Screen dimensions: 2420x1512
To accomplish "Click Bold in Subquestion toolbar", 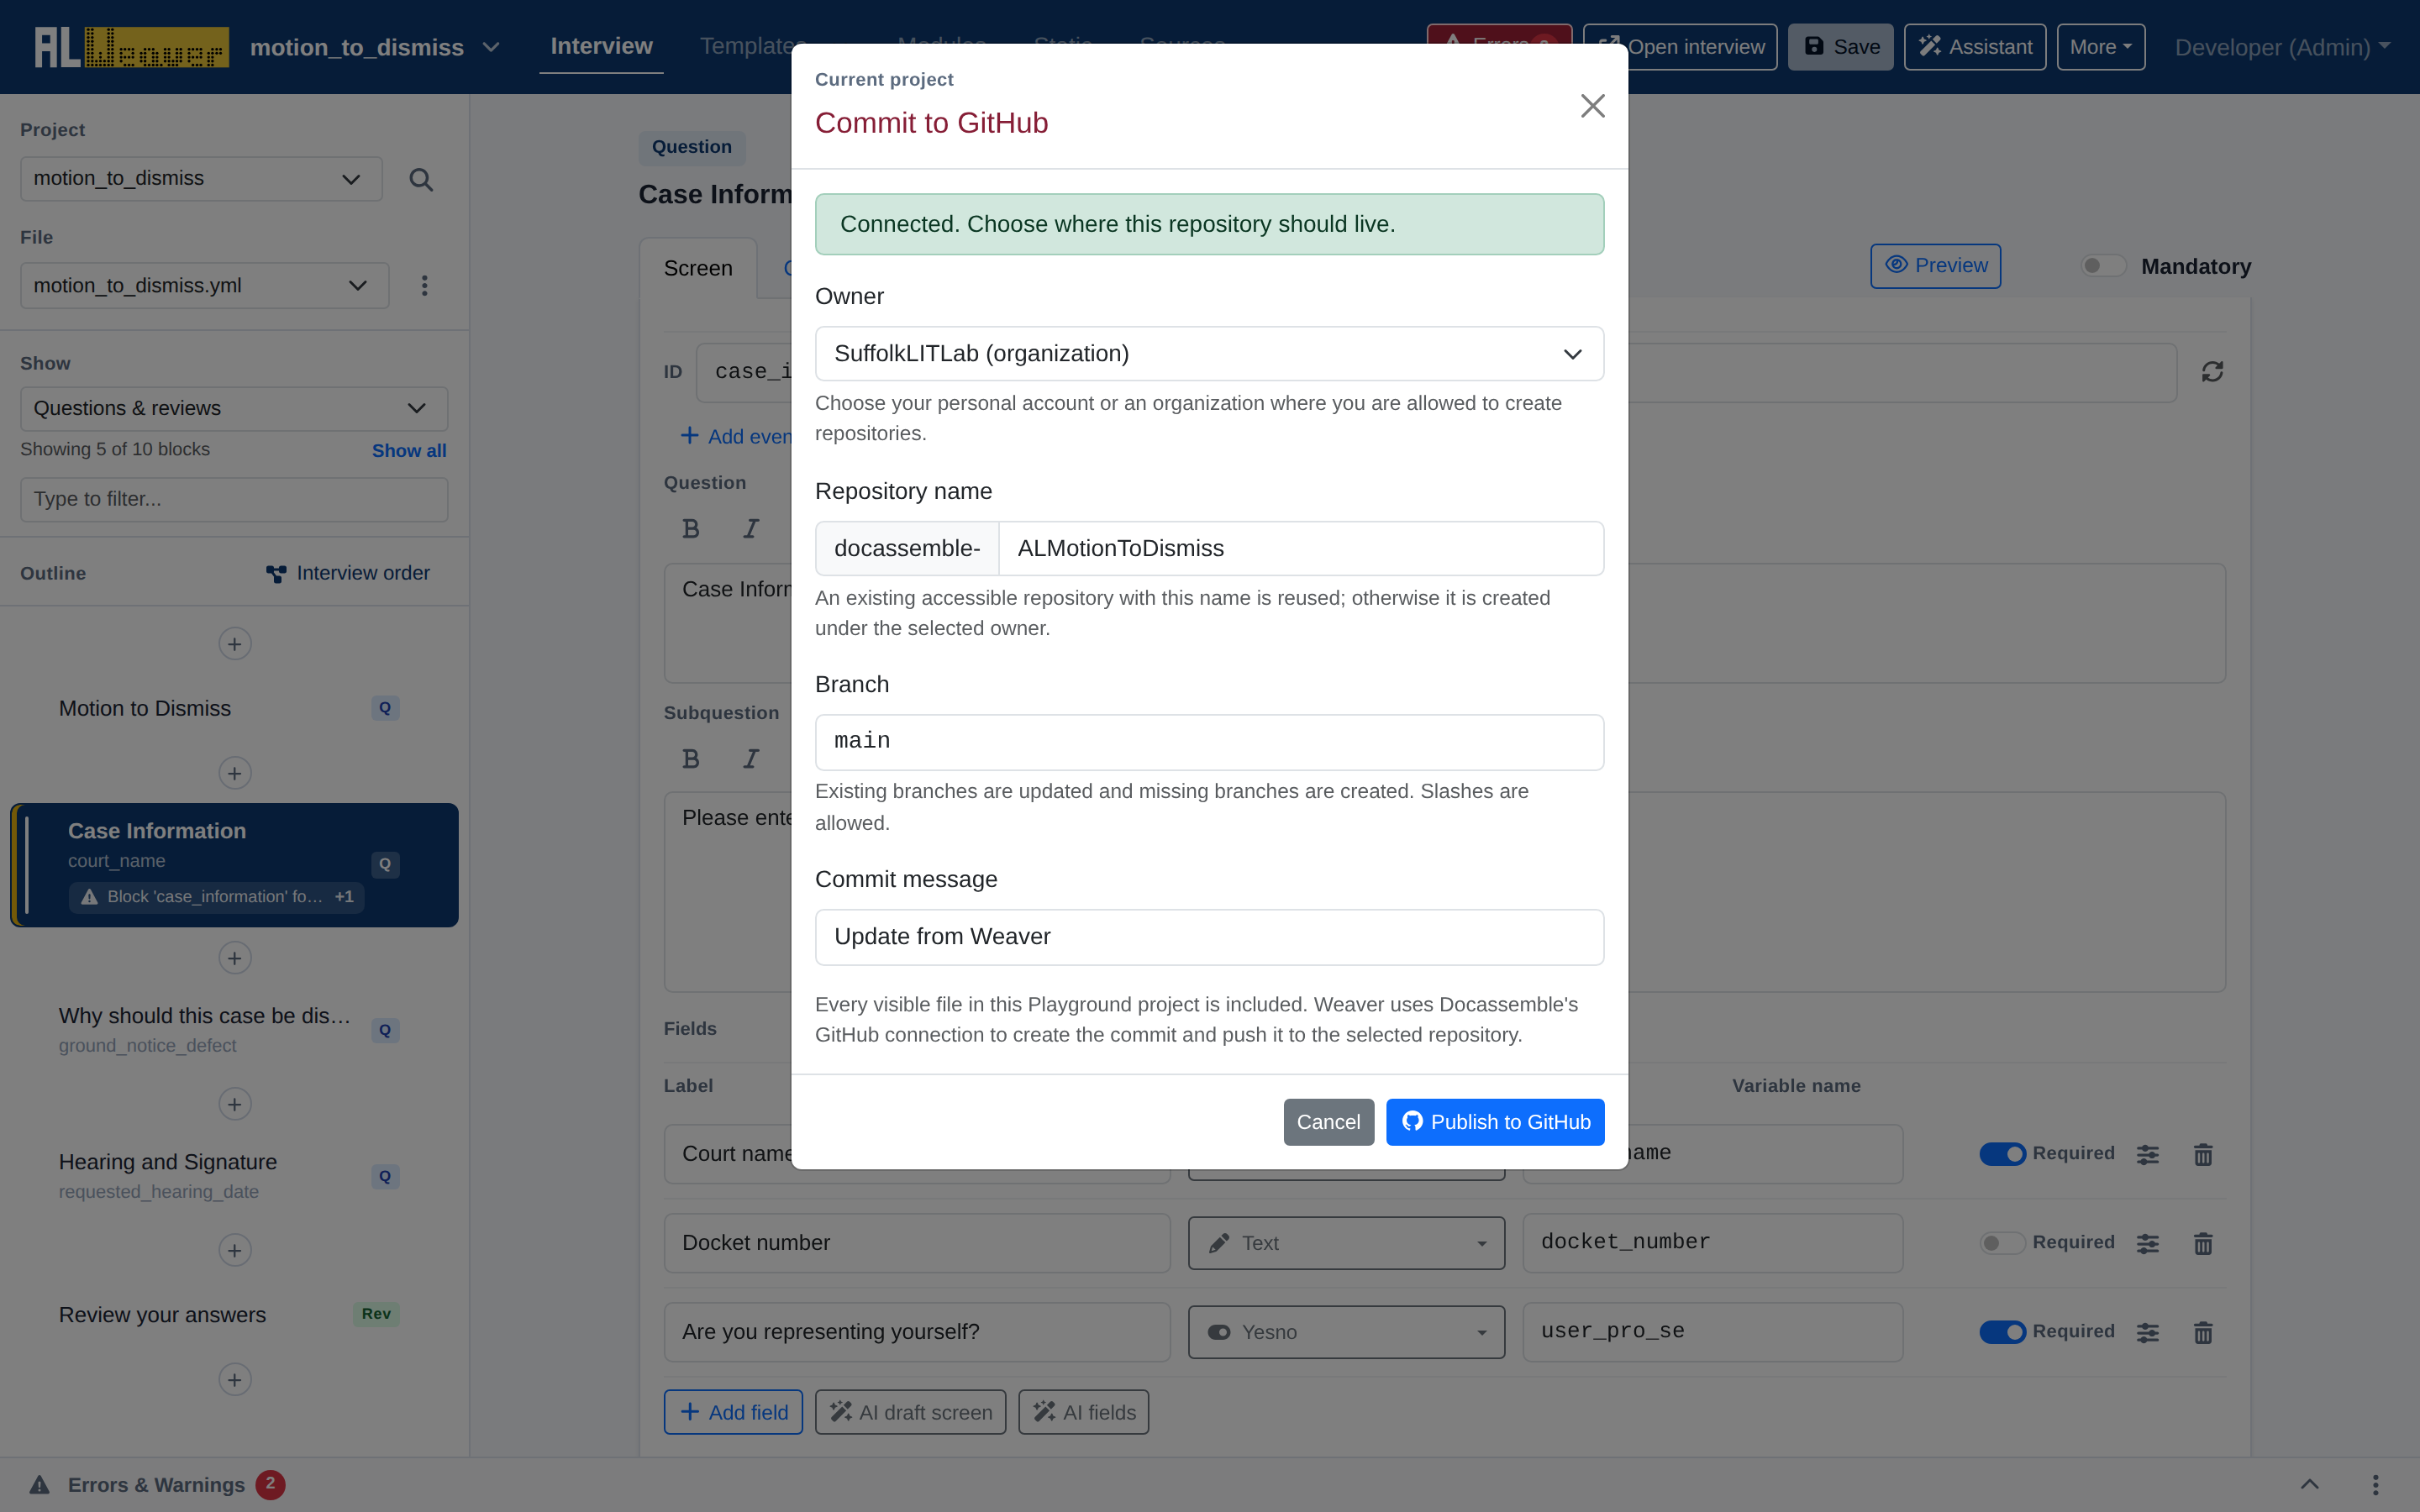I will (691, 759).
